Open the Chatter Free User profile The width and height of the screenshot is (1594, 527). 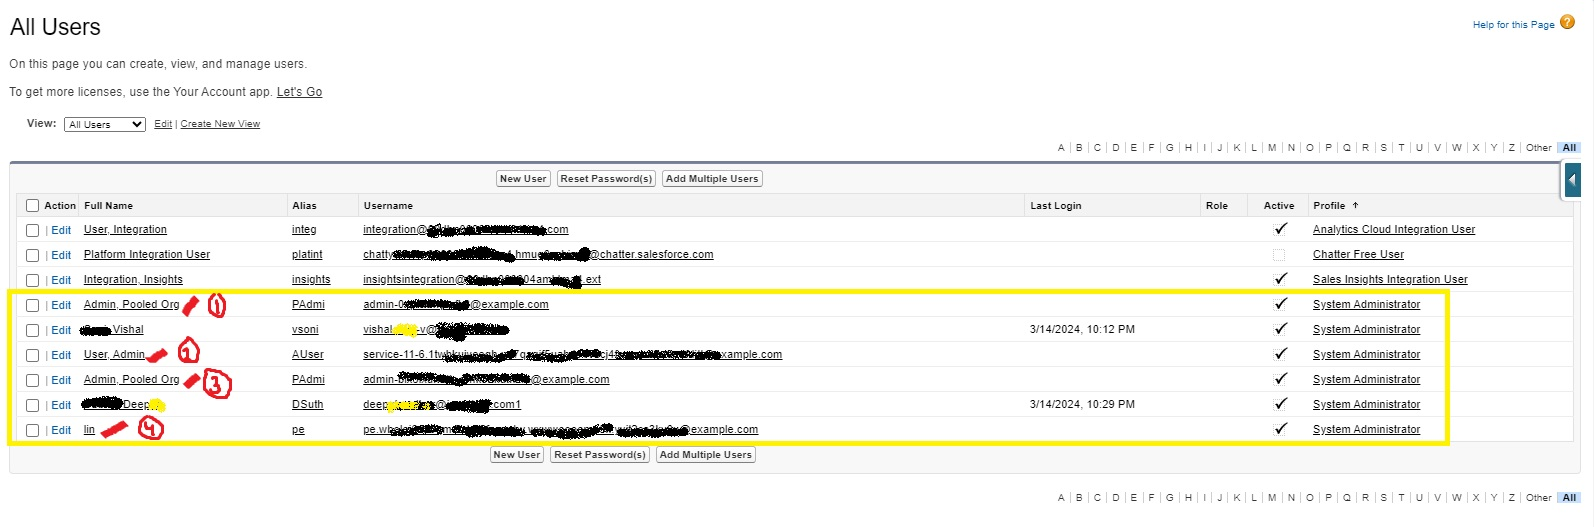tap(1358, 255)
